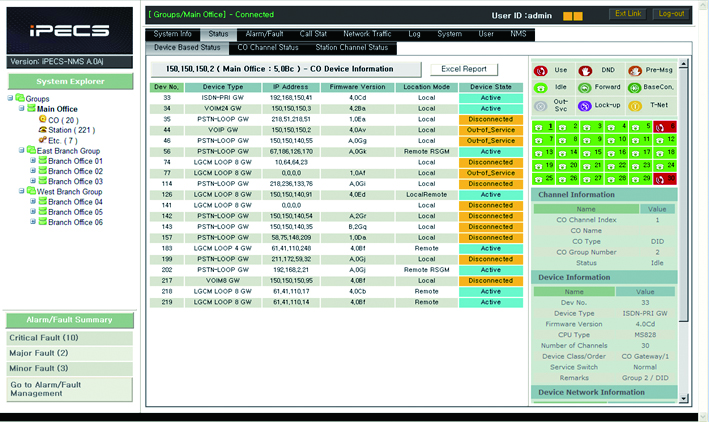The width and height of the screenshot is (709, 422).
Task: Click the Log-out button
Action: [671, 14]
